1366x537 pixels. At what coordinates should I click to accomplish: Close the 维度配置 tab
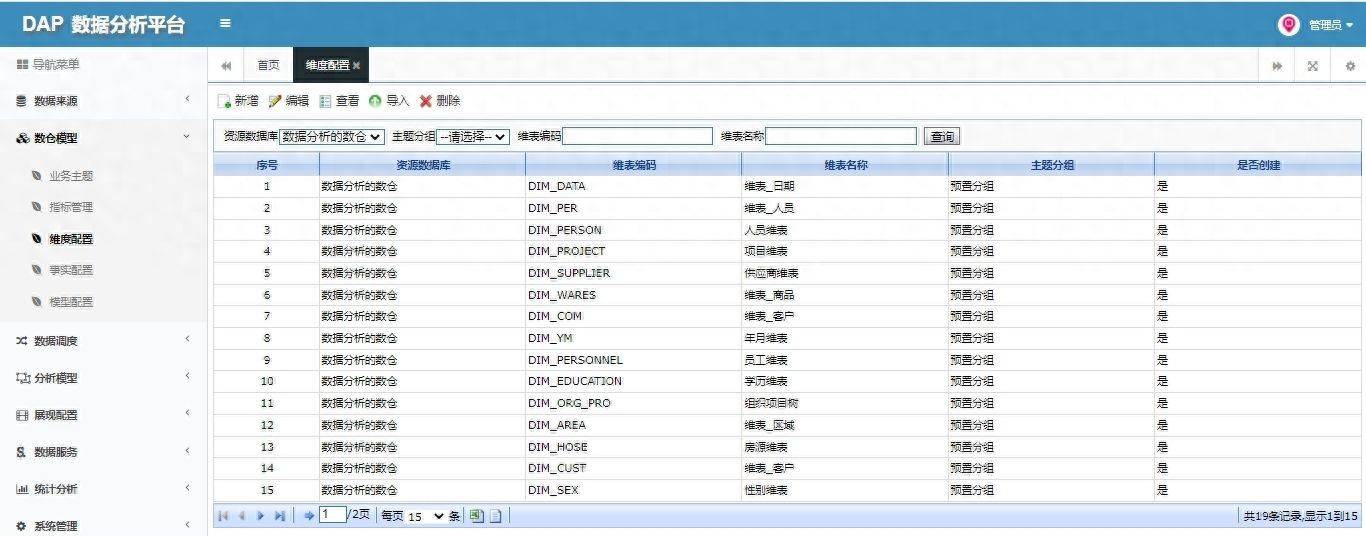pos(356,66)
